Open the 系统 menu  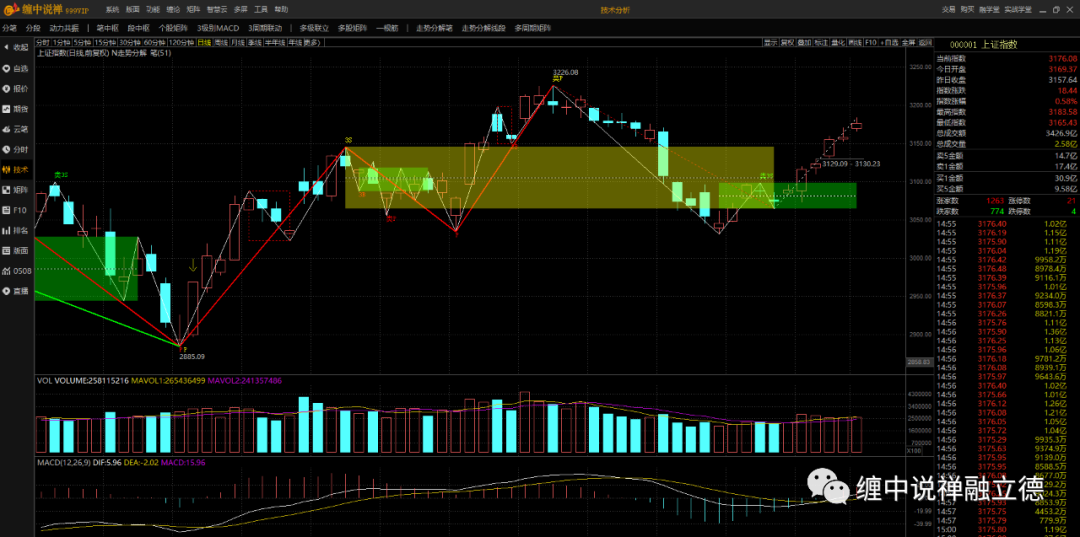pyautogui.click(x=112, y=10)
